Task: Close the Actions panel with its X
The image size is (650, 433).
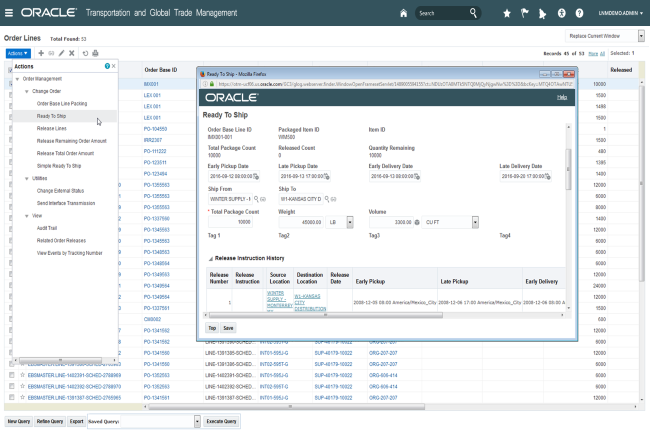Action: click(114, 66)
